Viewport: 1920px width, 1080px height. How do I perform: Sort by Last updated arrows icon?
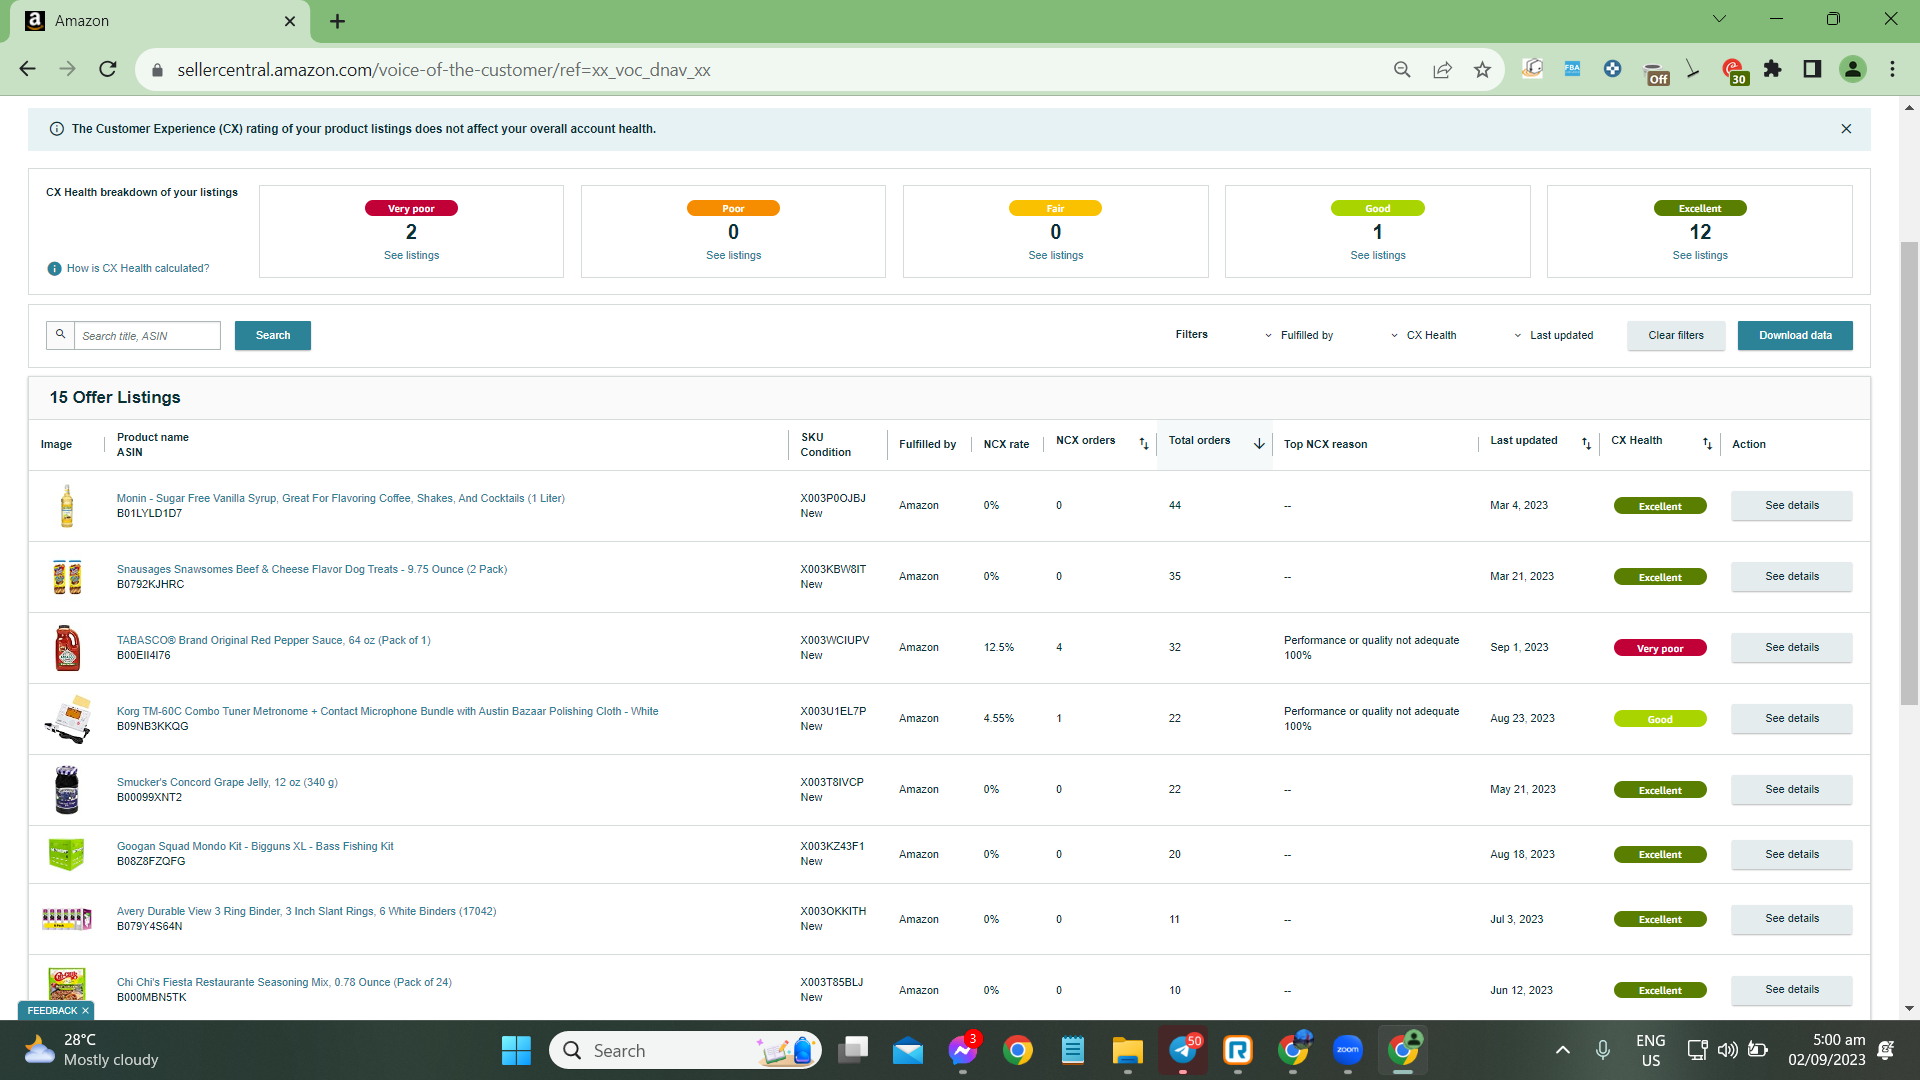pyautogui.click(x=1586, y=443)
